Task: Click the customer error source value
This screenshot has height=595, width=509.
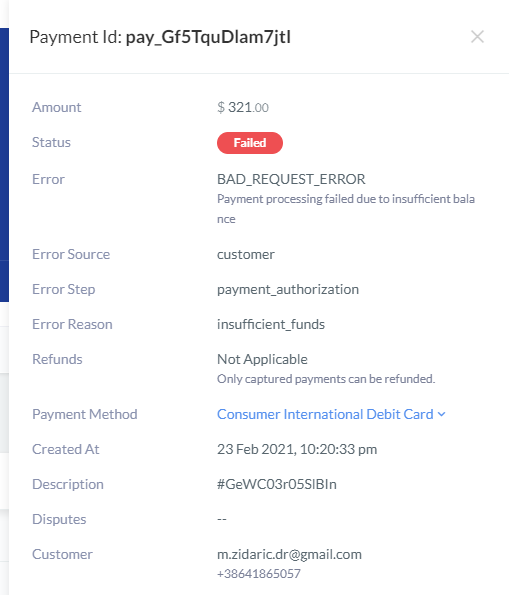Action: [246, 255]
